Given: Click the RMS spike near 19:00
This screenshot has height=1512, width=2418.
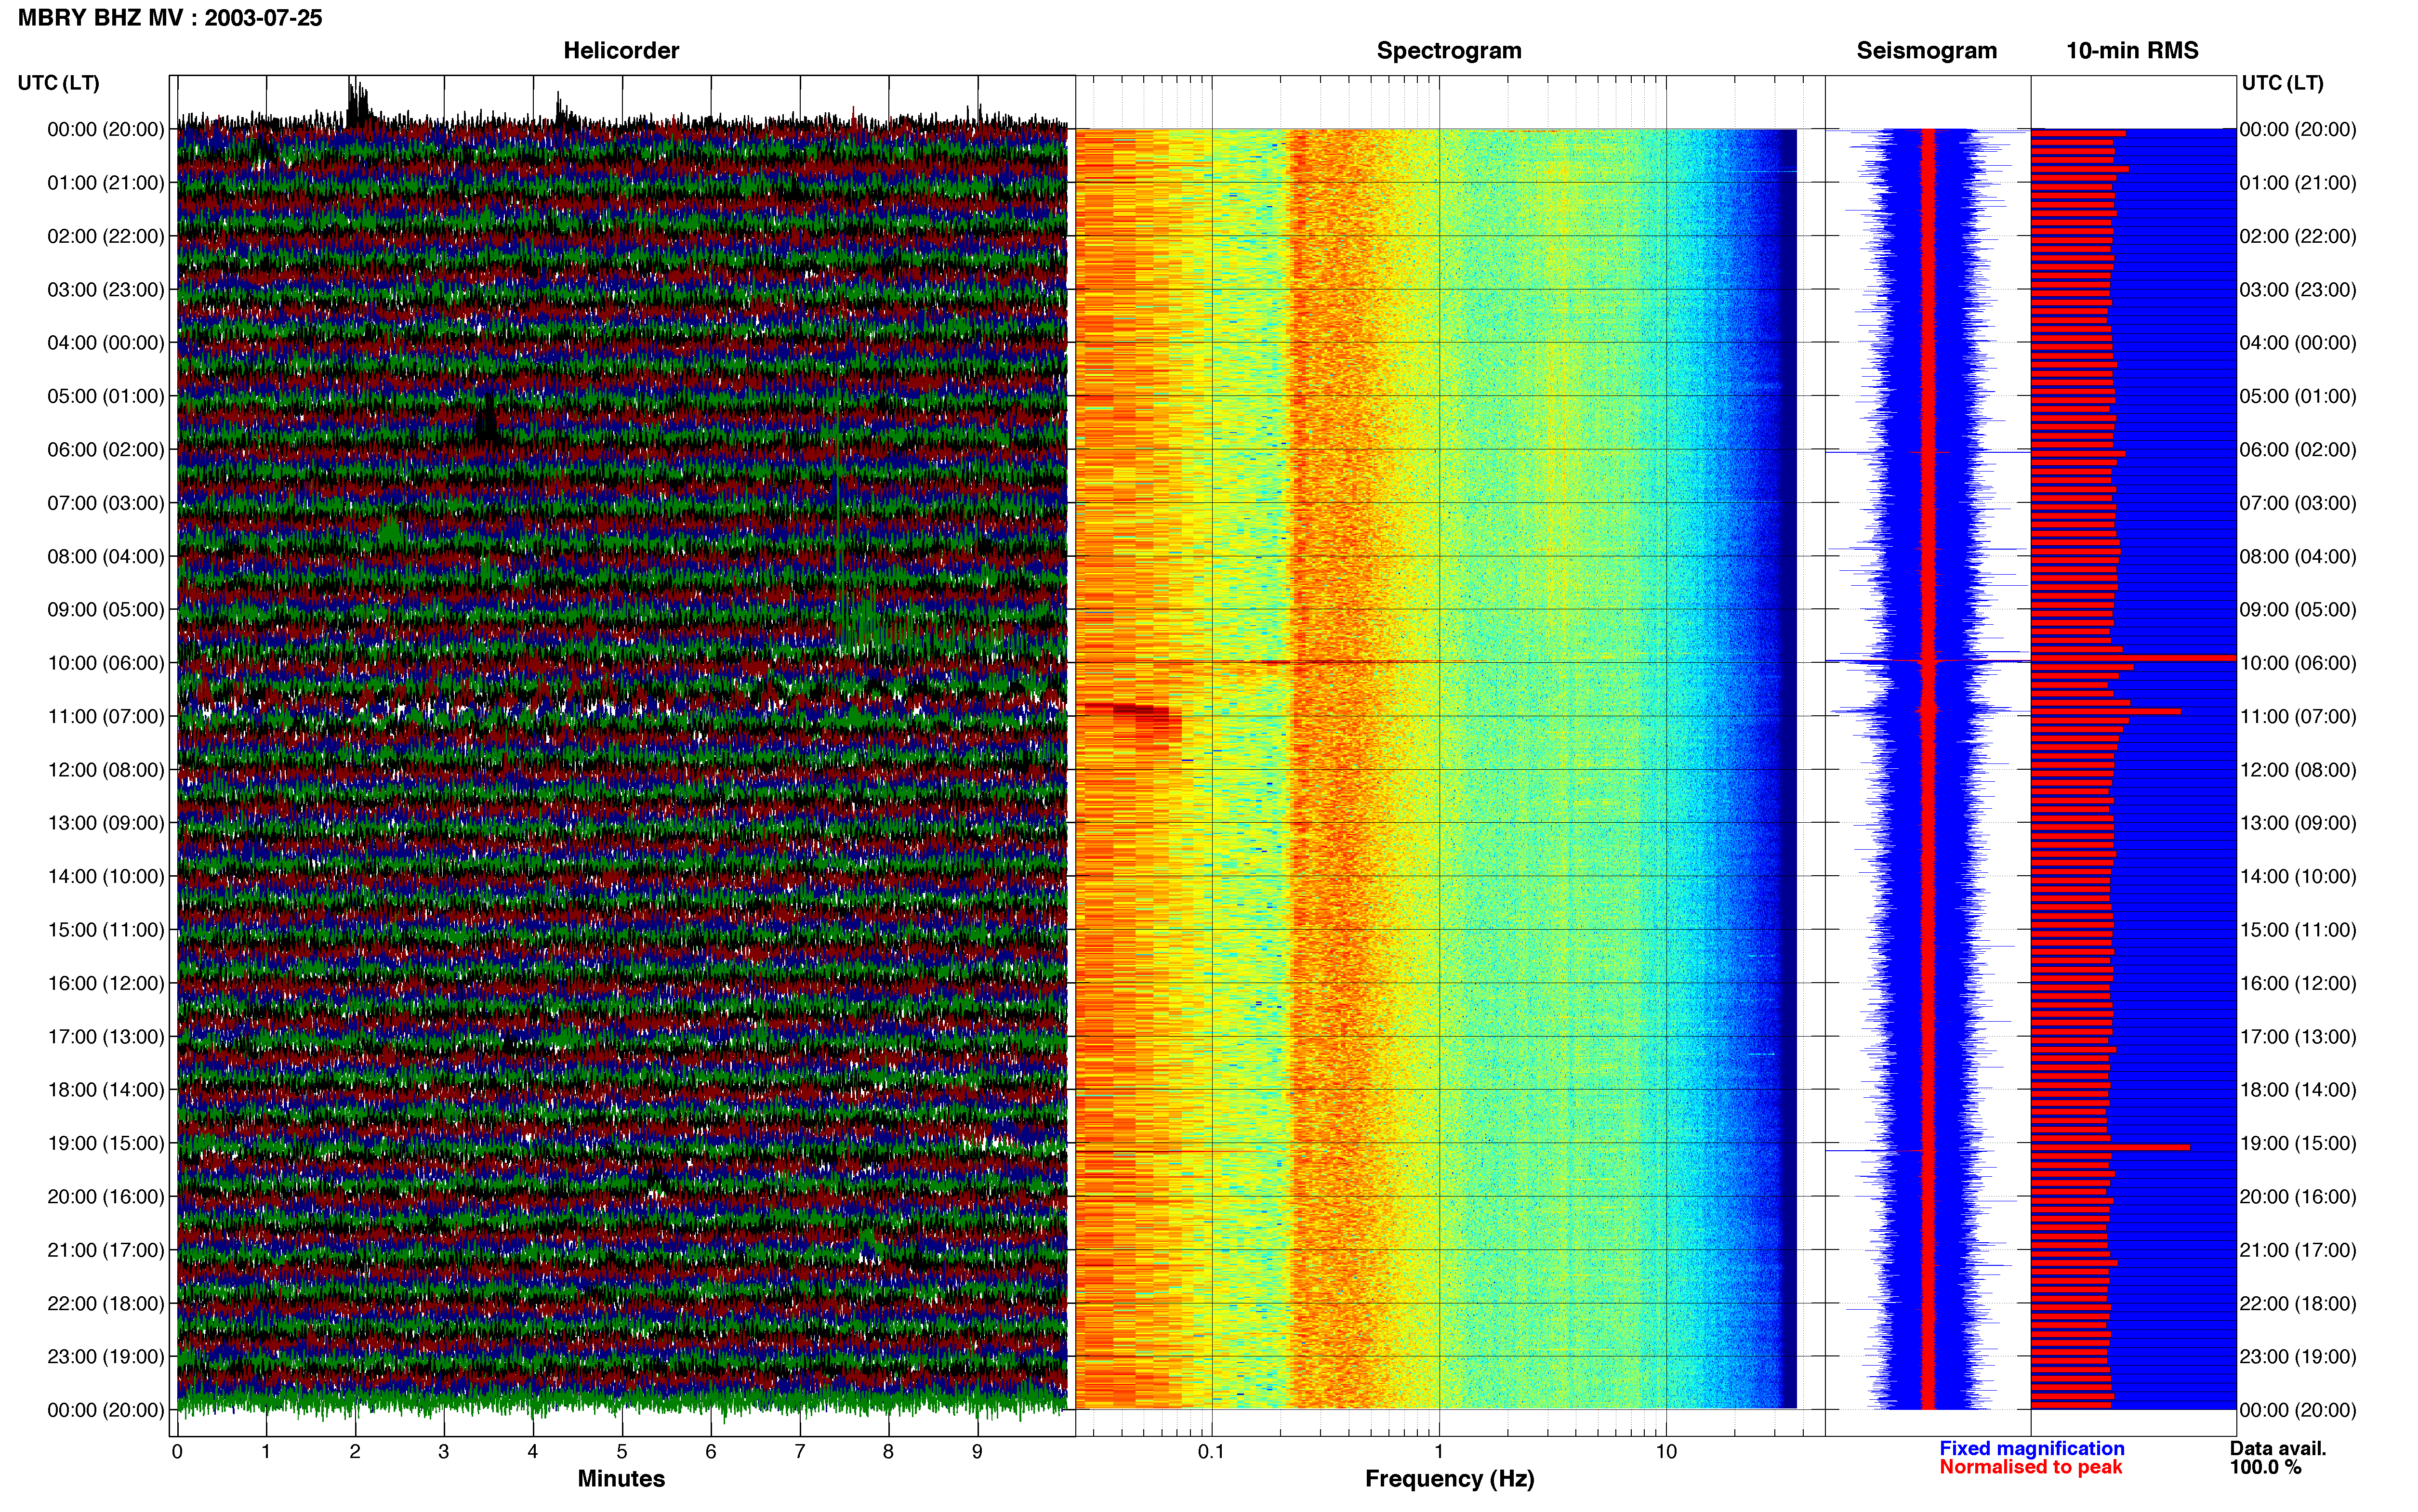Looking at the screenshot, I should click(2110, 1147).
